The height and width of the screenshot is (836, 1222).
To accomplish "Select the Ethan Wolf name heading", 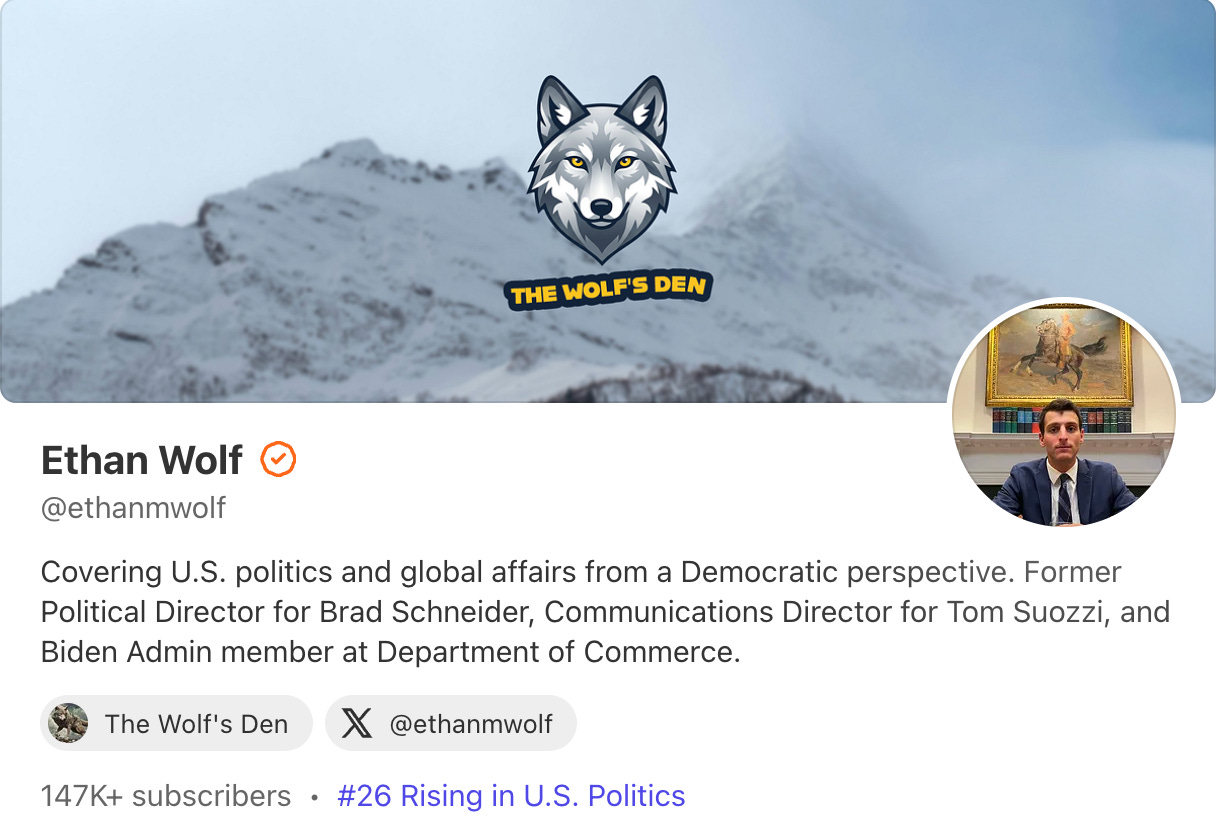I will (x=142, y=460).
